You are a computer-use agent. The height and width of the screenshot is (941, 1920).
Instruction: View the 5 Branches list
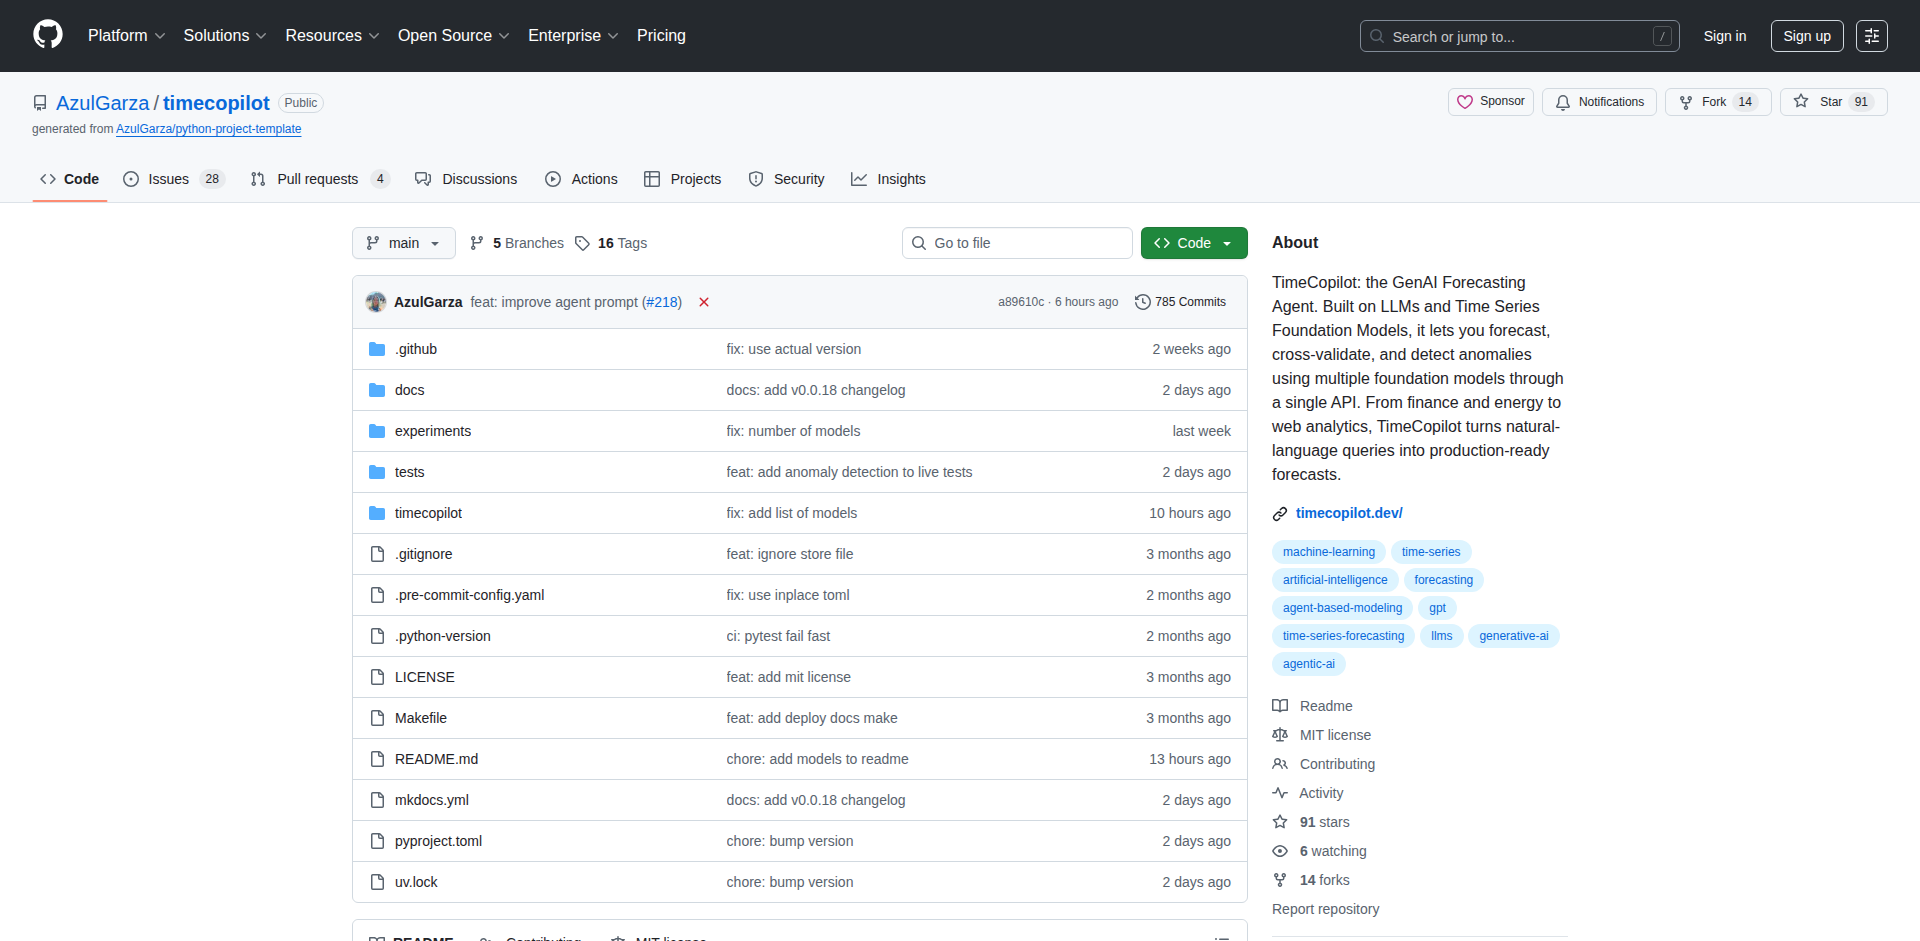tap(517, 243)
